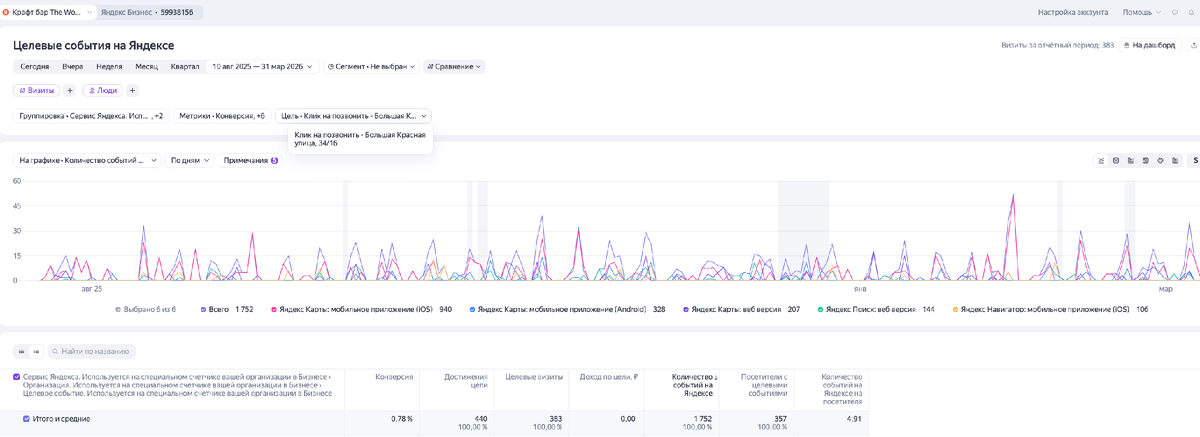This screenshot has height=437, width=1200.
Task: Click tooltip 'Клик на позвонить - Большая Красная улица'
Action: pos(360,138)
